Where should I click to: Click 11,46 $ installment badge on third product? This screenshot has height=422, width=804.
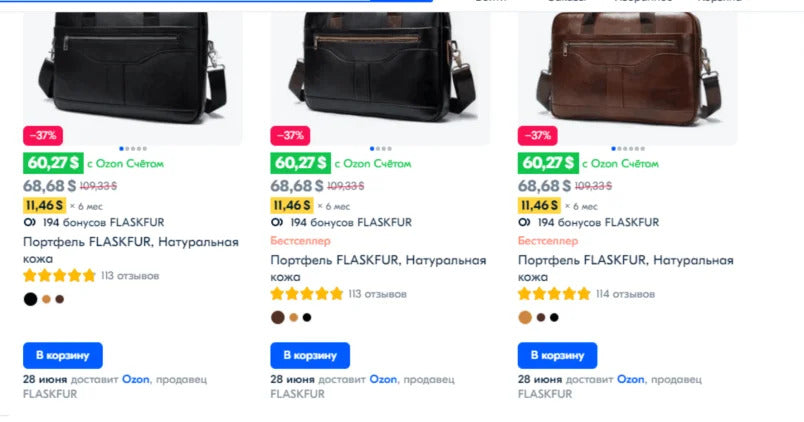[539, 206]
